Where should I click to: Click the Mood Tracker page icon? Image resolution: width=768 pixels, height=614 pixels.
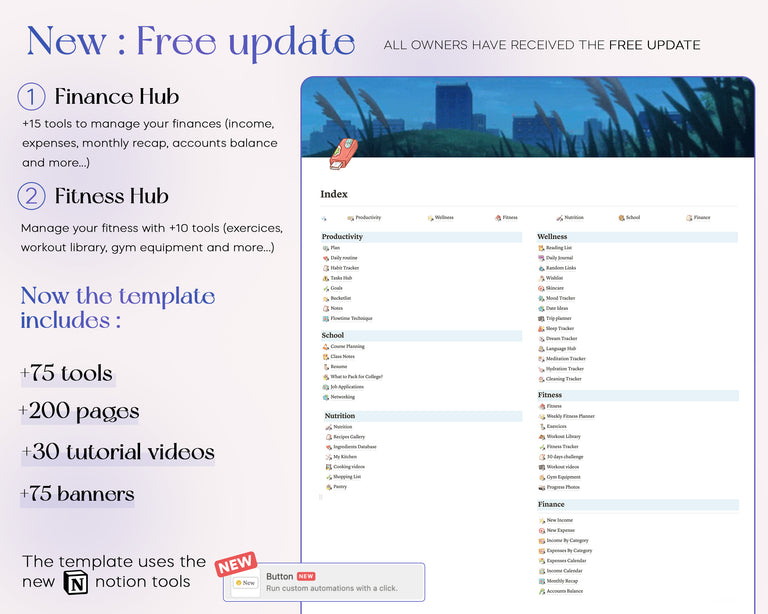point(541,298)
